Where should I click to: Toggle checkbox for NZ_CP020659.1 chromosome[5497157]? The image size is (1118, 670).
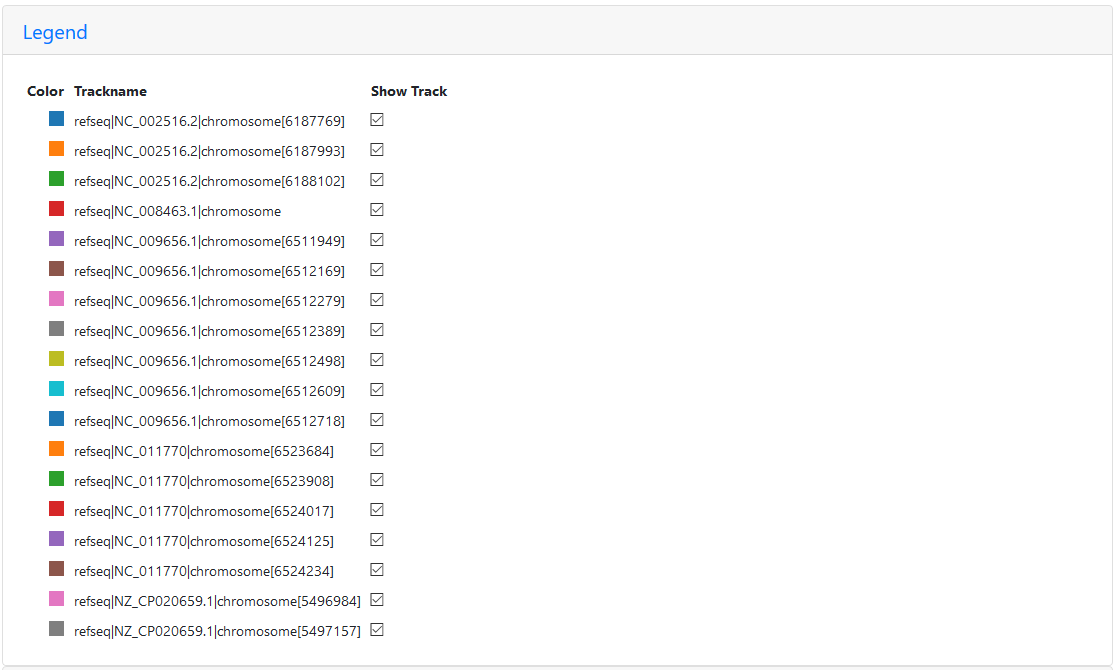377,629
